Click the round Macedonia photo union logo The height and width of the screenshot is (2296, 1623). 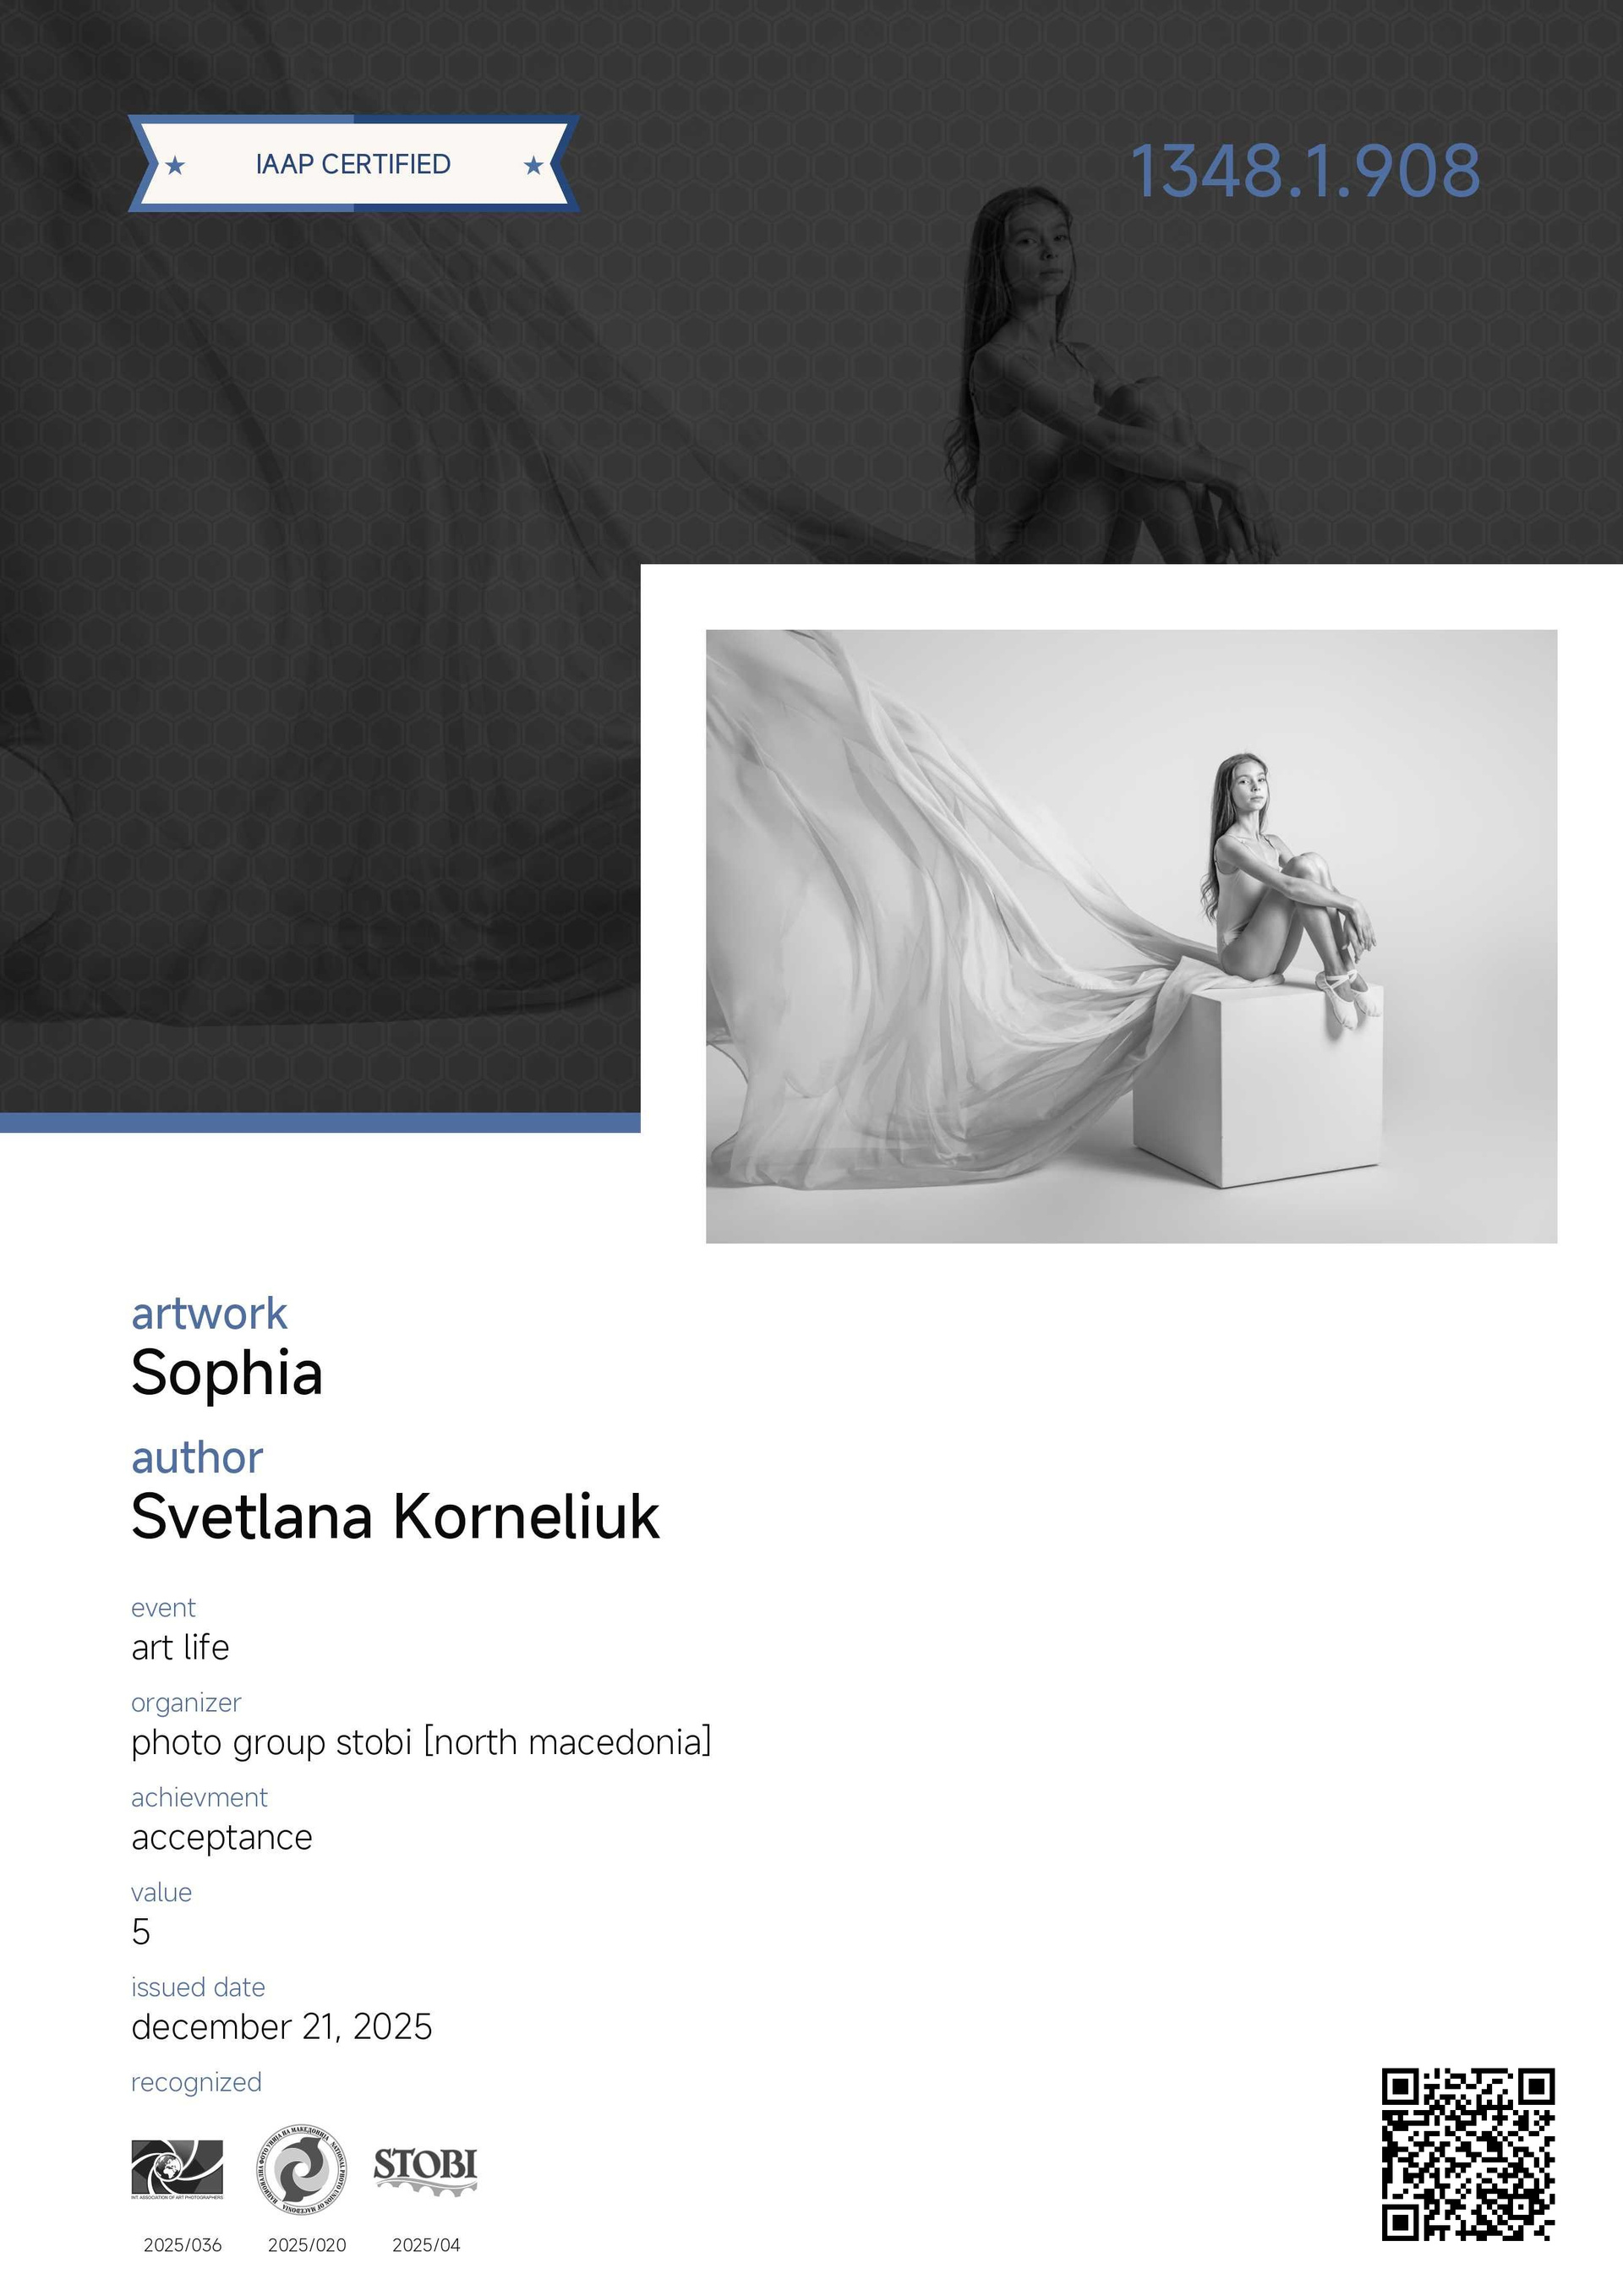pos(301,2170)
